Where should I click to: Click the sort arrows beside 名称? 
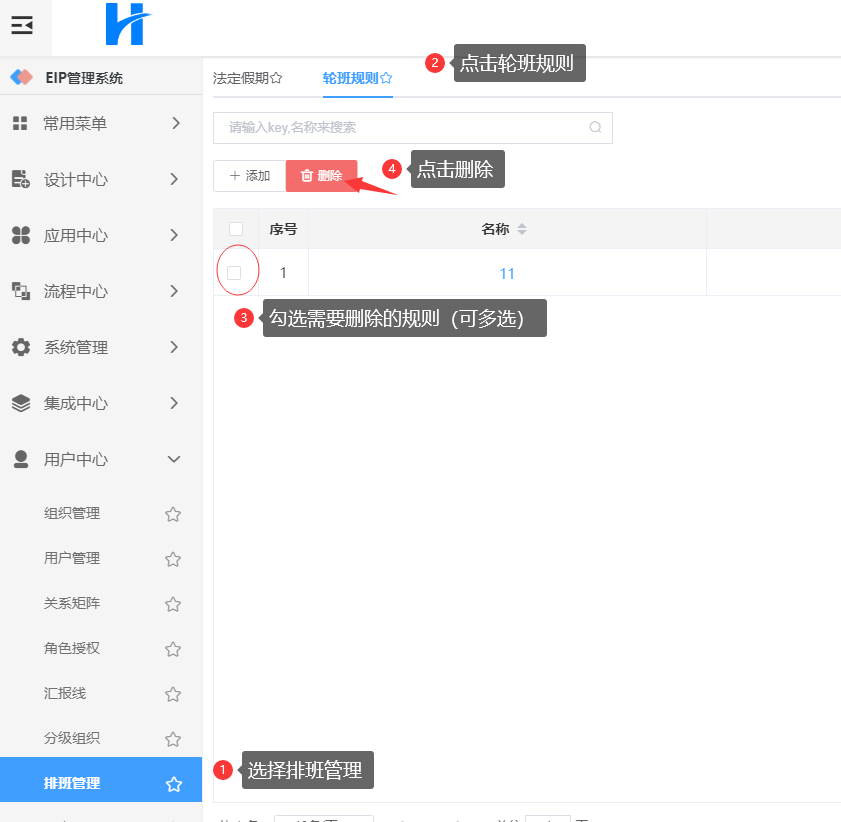point(521,229)
